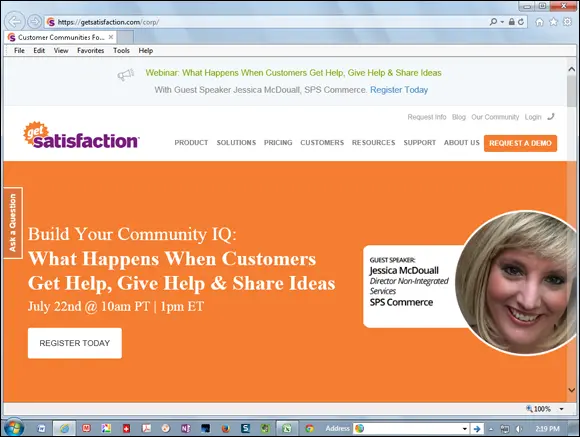This screenshot has width=580, height=437.
Task: Click the search magnifier in the address bar
Action: (x=493, y=21)
